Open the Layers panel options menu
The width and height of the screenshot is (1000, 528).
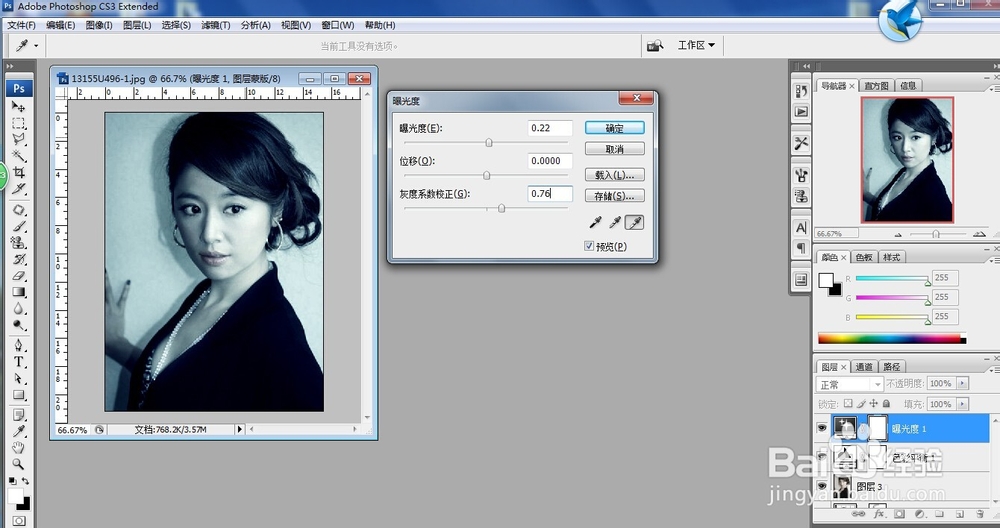[995, 370]
